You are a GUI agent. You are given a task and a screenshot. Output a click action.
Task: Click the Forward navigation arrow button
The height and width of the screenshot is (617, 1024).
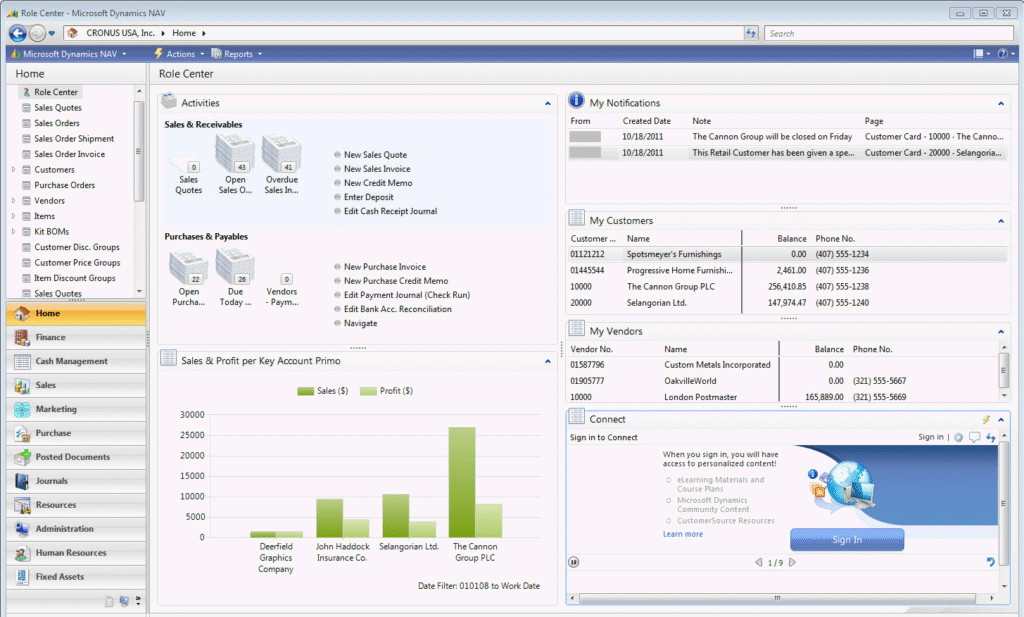point(38,33)
